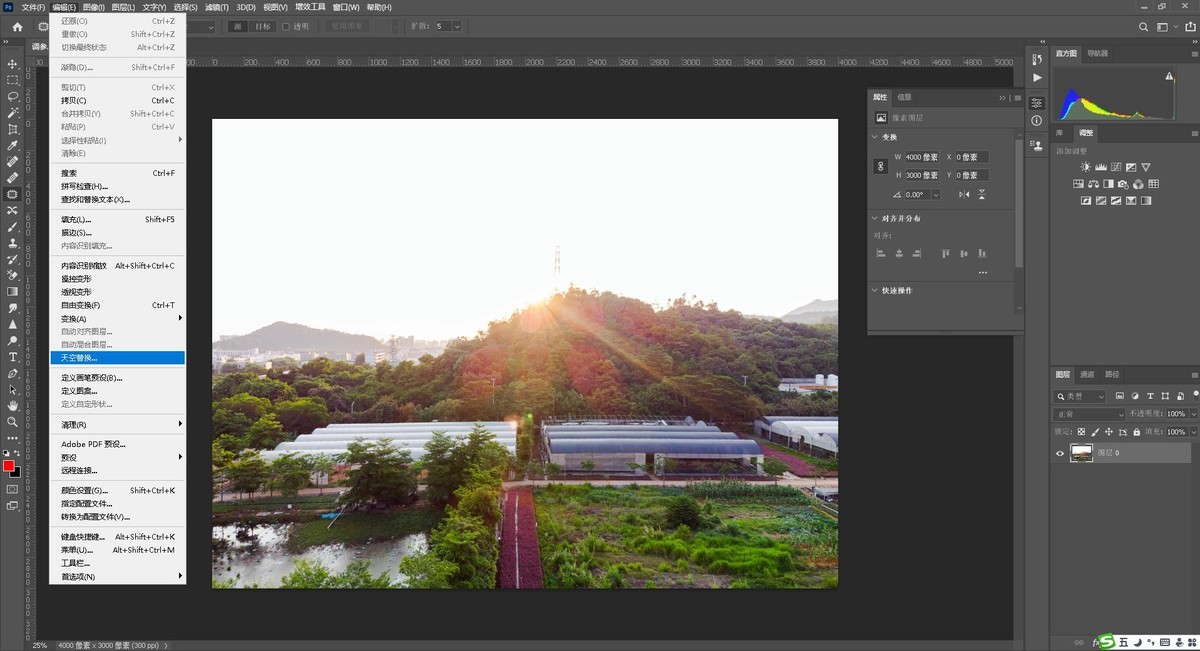Click the Home icon in the options bar
The width and height of the screenshot is (1200, 651).
tap(17, 27)
